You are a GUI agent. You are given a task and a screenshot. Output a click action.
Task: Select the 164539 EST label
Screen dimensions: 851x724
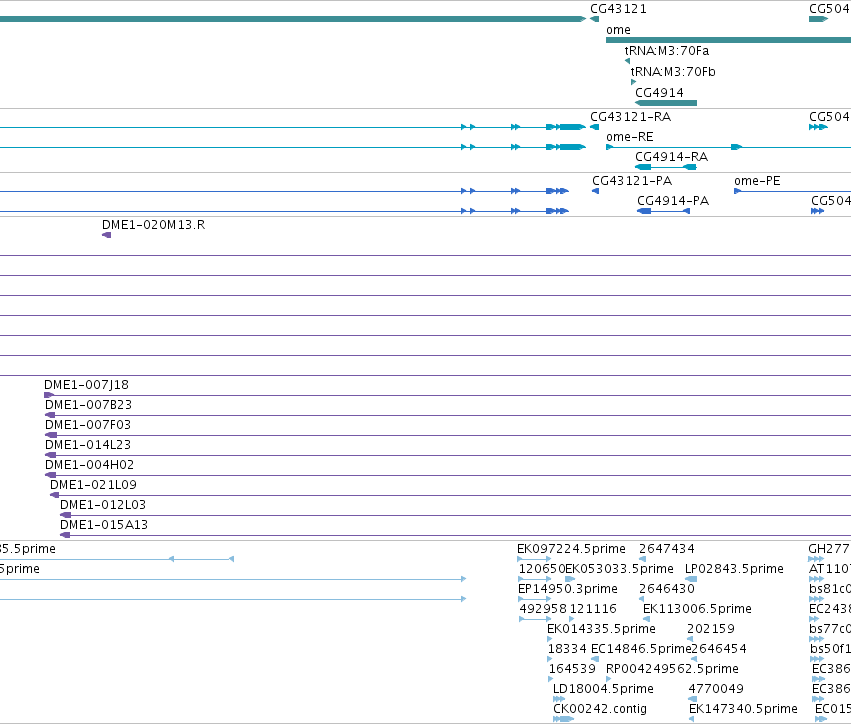coord(572,669)
